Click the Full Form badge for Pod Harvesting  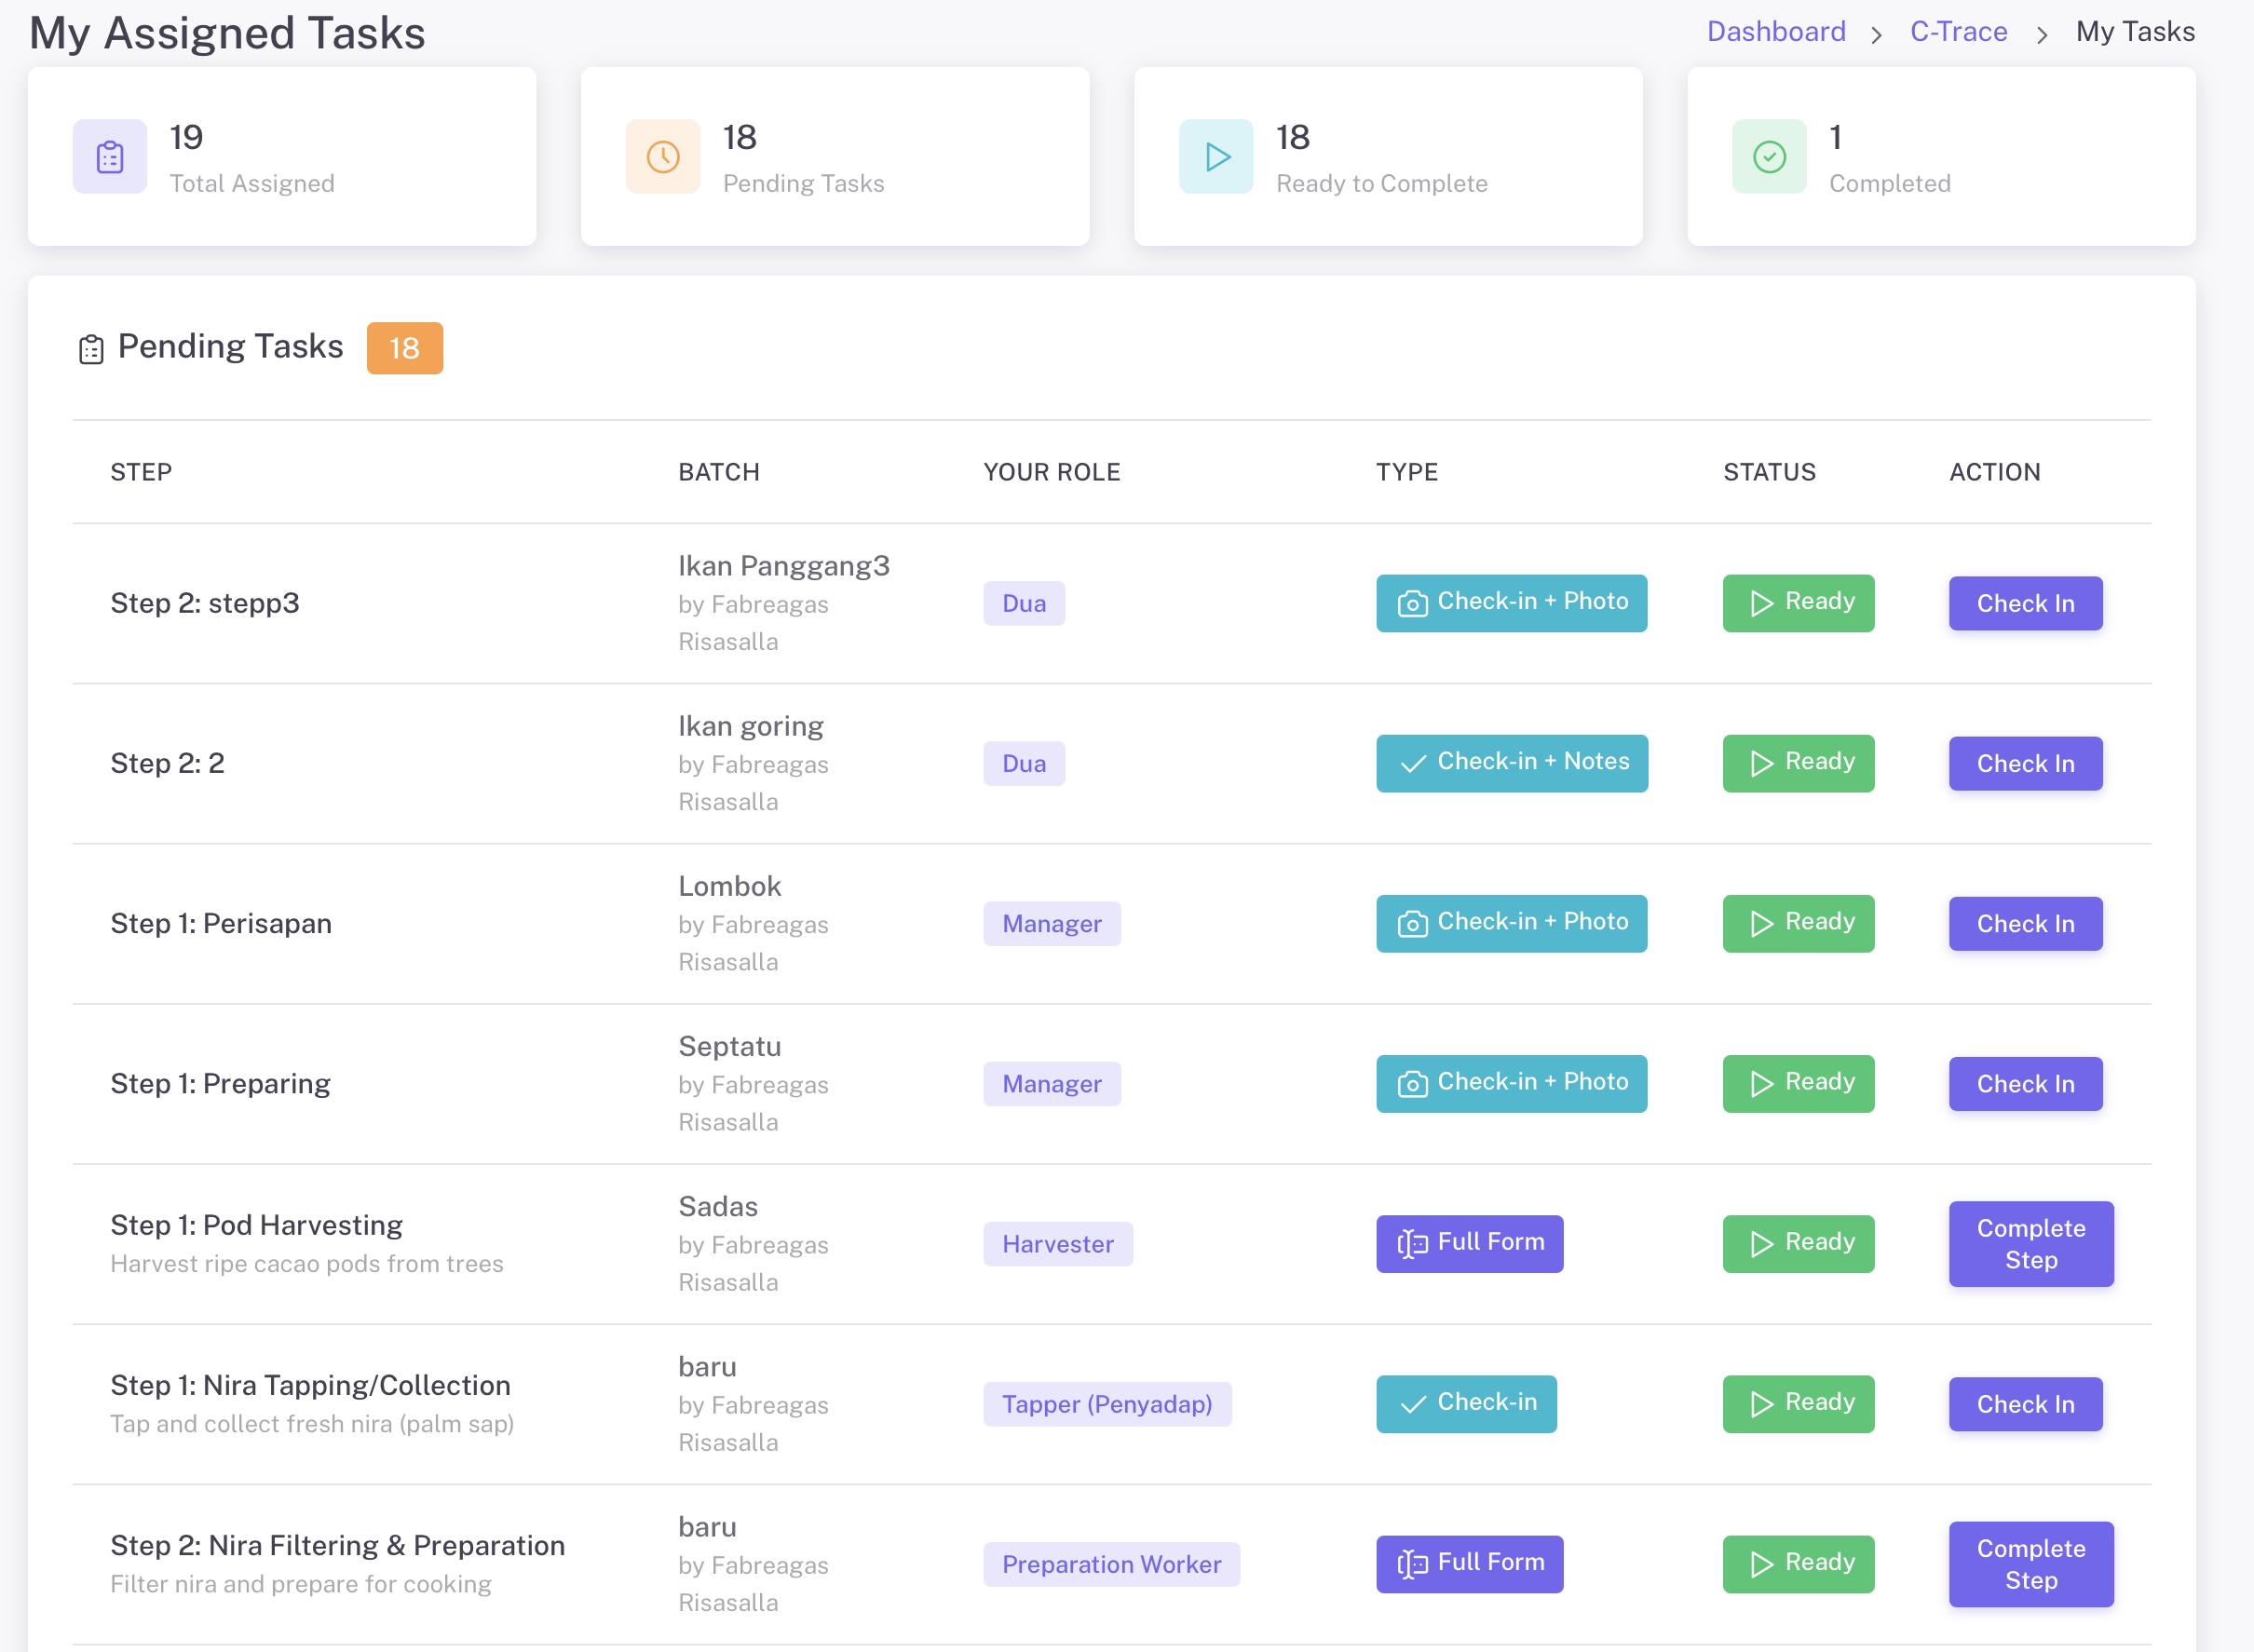1469,1243
